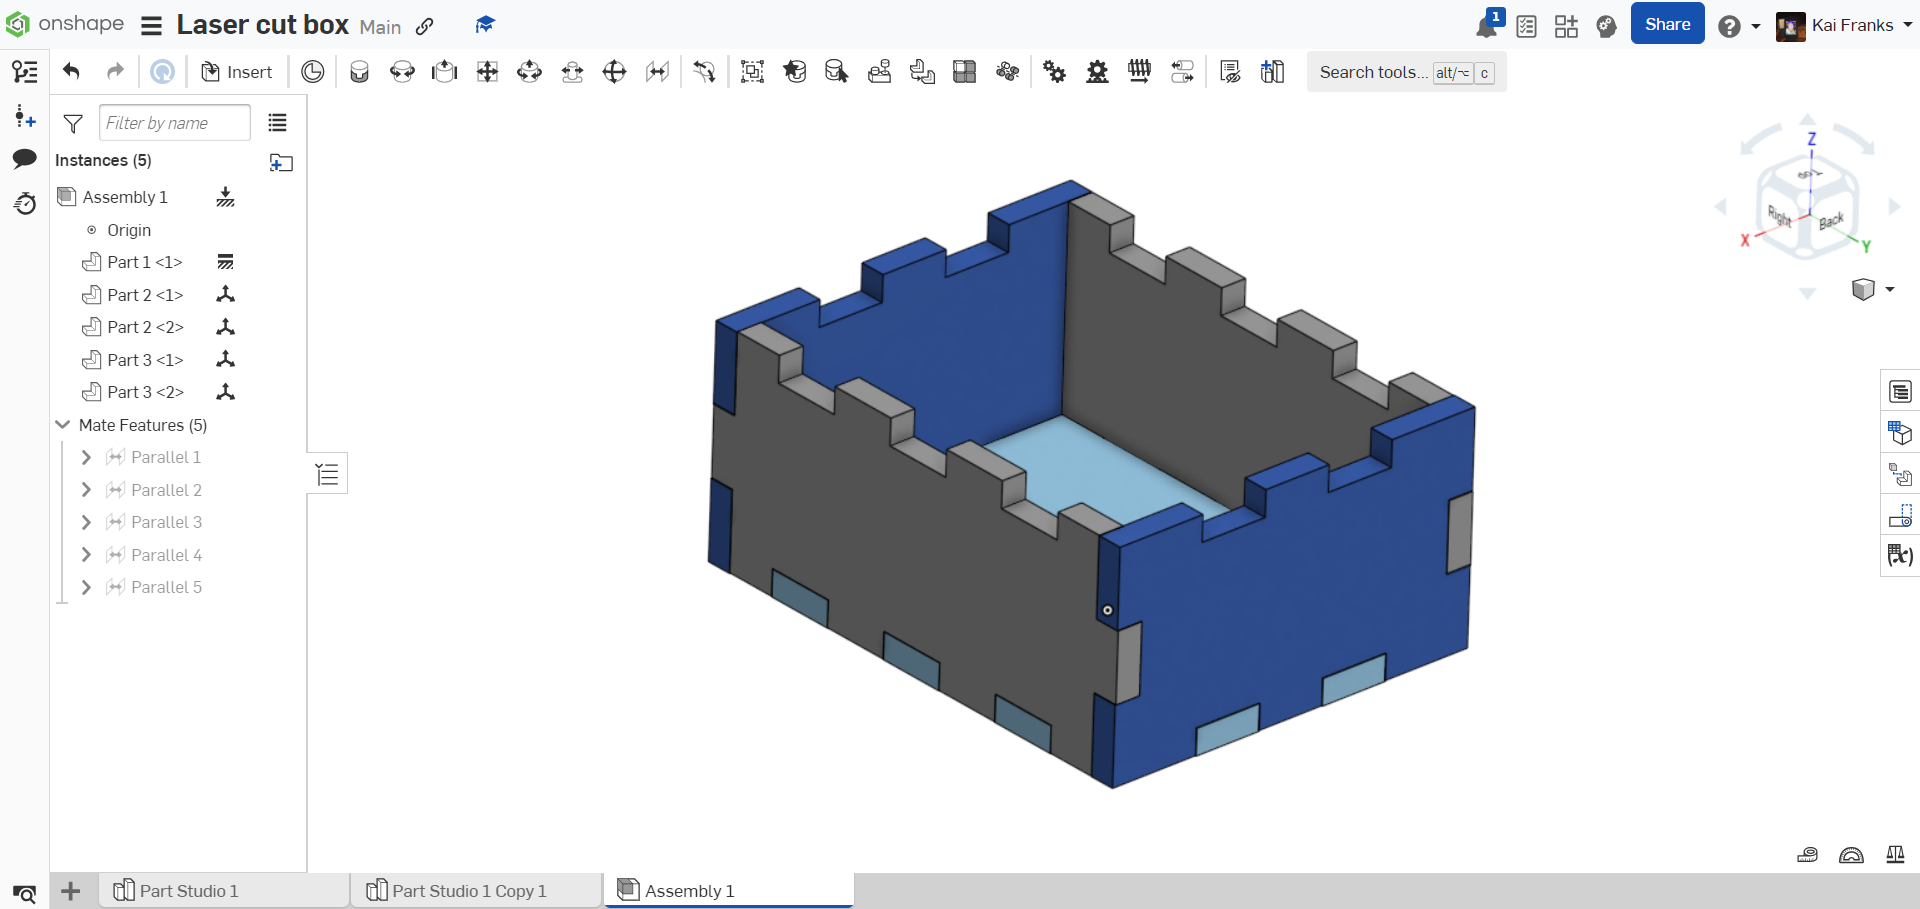The width and height of the screenshot is (1920, 909).
Task: Click the Filter by name field
Action: pyautogui.click(x=175, y=123)
